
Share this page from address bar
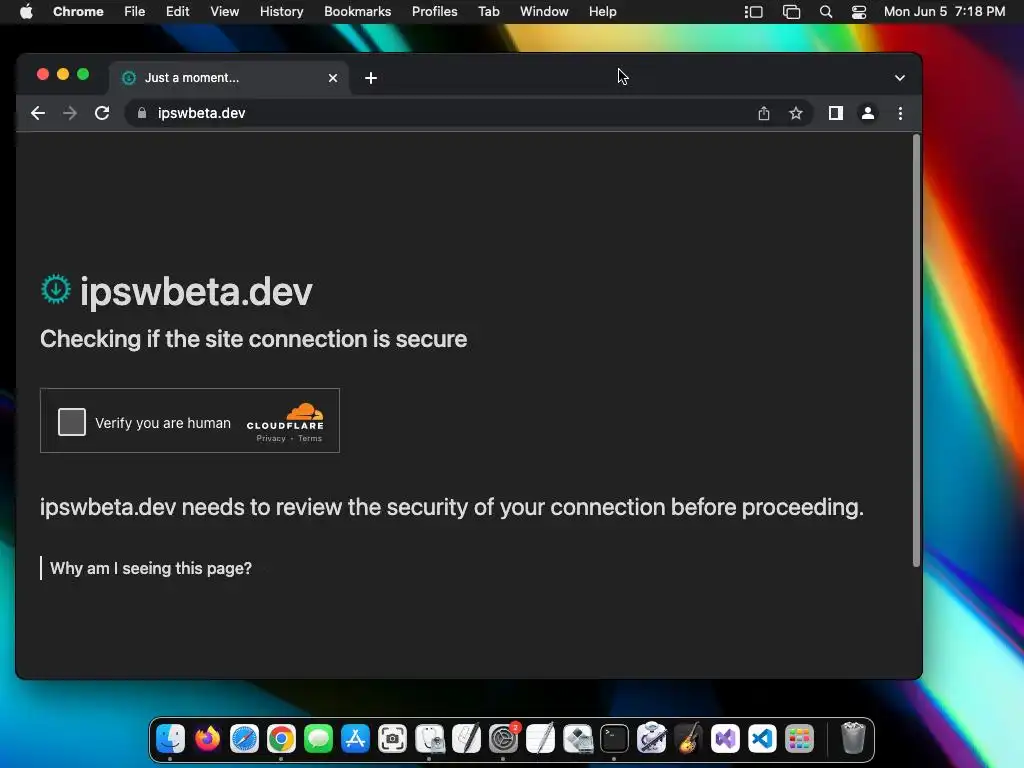(763, 113)
